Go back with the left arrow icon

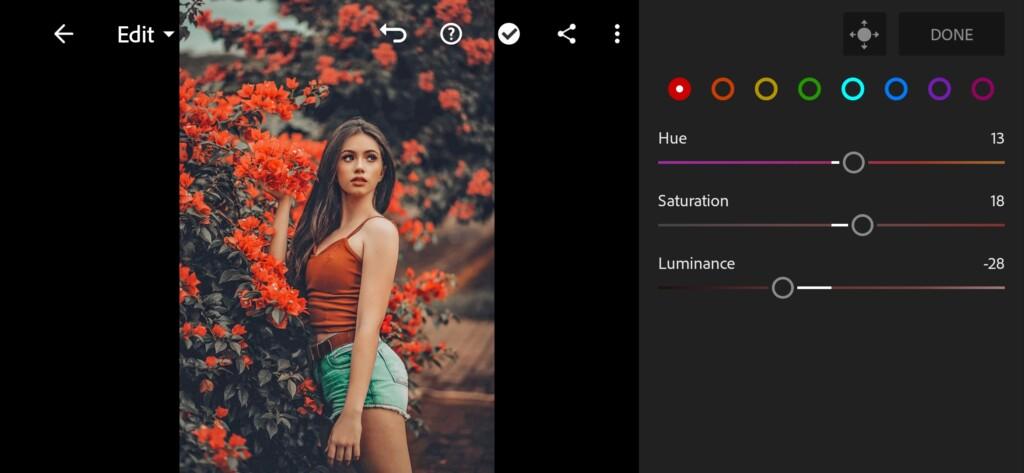point(63,34)
